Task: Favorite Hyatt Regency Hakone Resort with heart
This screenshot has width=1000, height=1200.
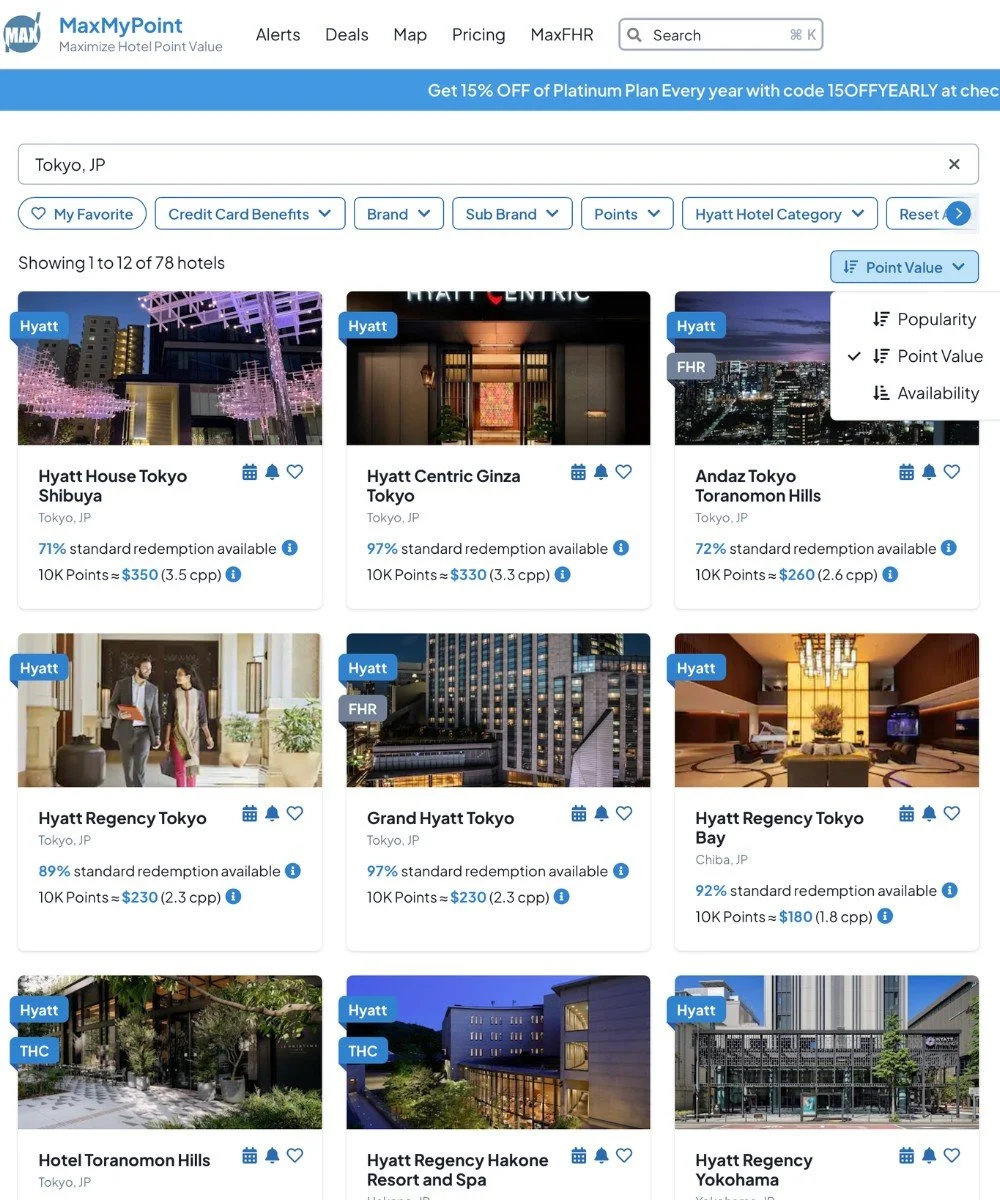Action: [624, 1156]
